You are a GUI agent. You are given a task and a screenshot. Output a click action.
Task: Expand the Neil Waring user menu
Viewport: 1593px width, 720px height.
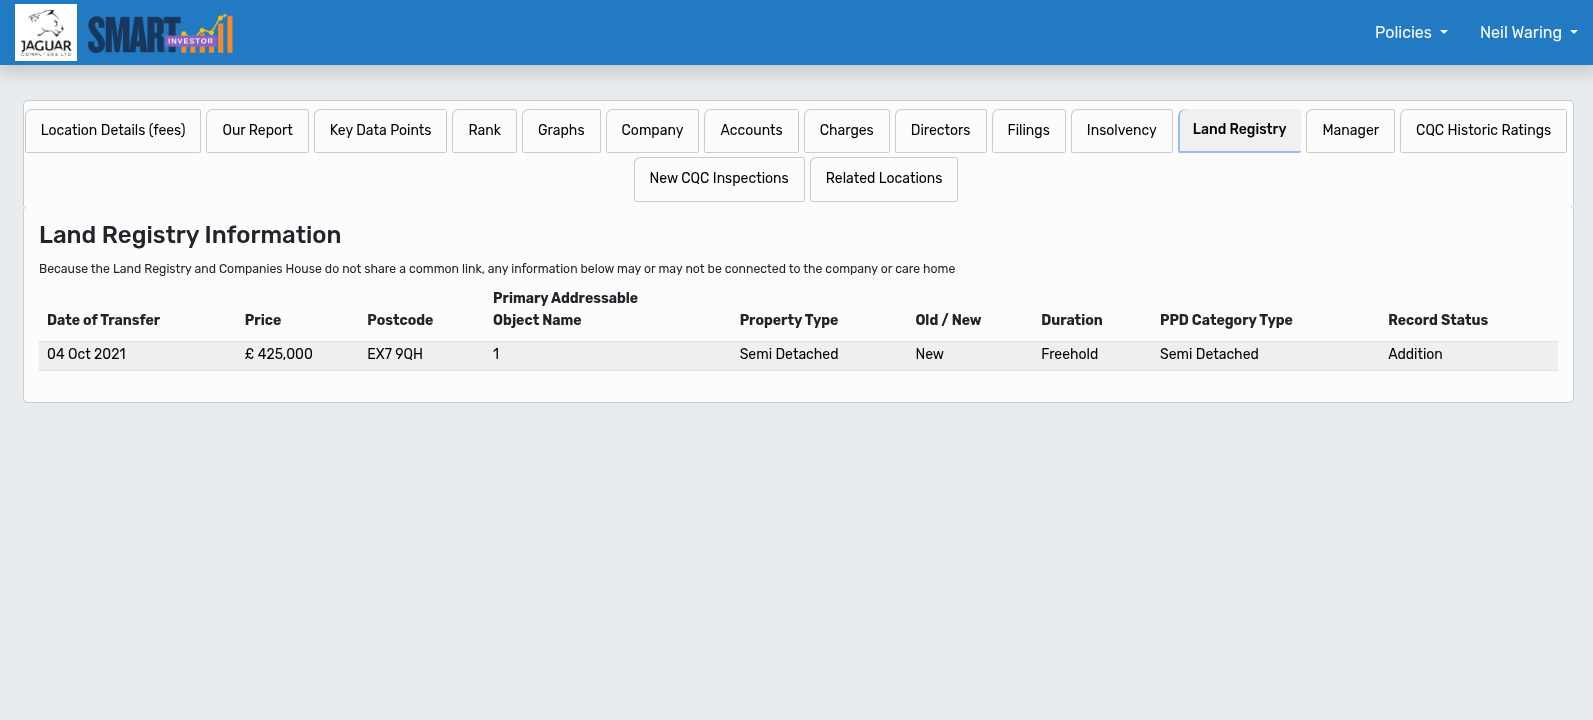(1528, 32)
